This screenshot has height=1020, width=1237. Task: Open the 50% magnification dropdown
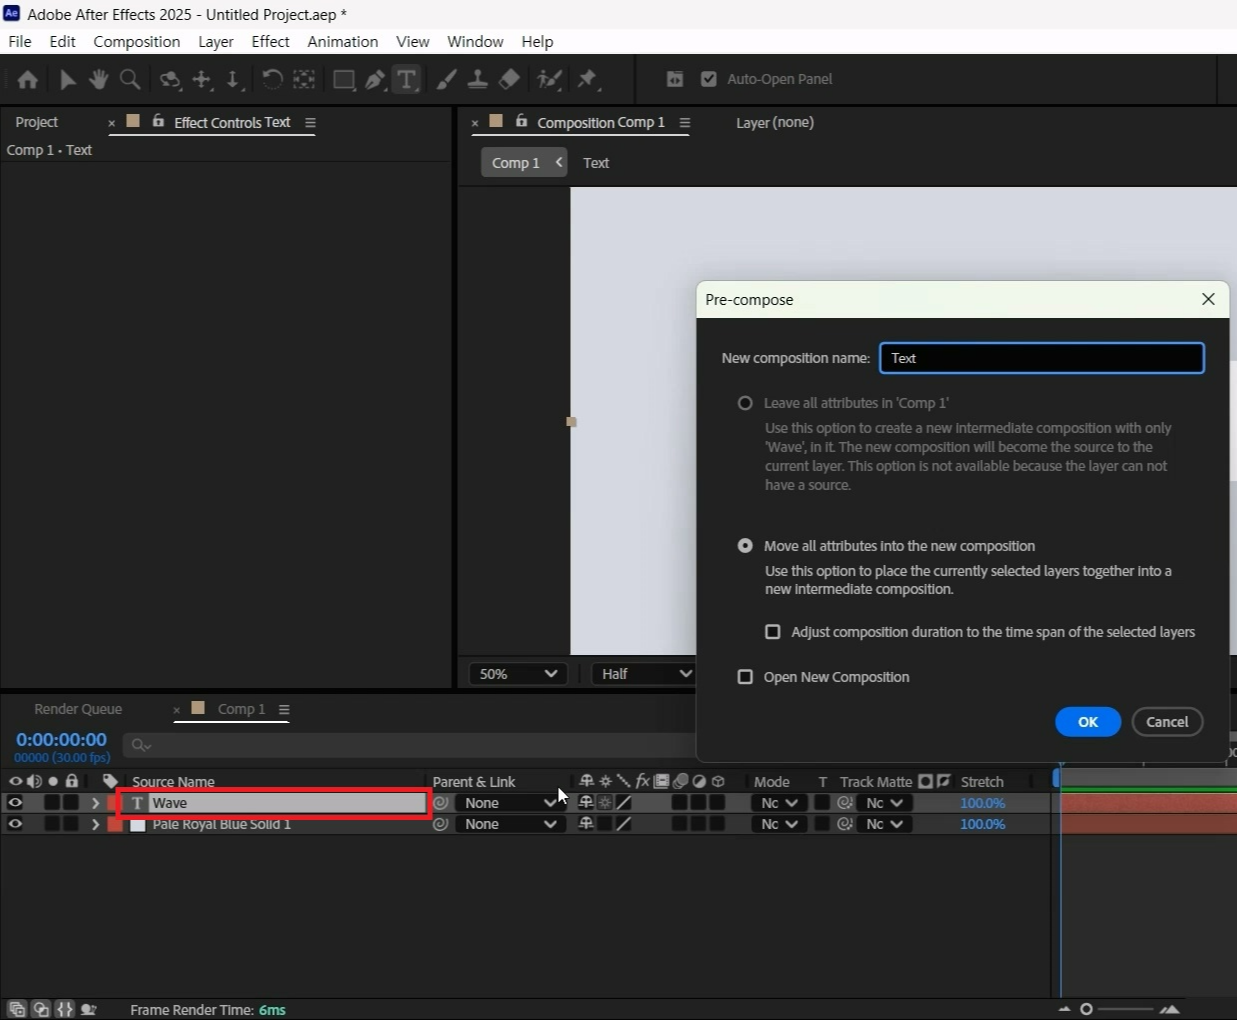pyautogui.click(x=518, y=674)
